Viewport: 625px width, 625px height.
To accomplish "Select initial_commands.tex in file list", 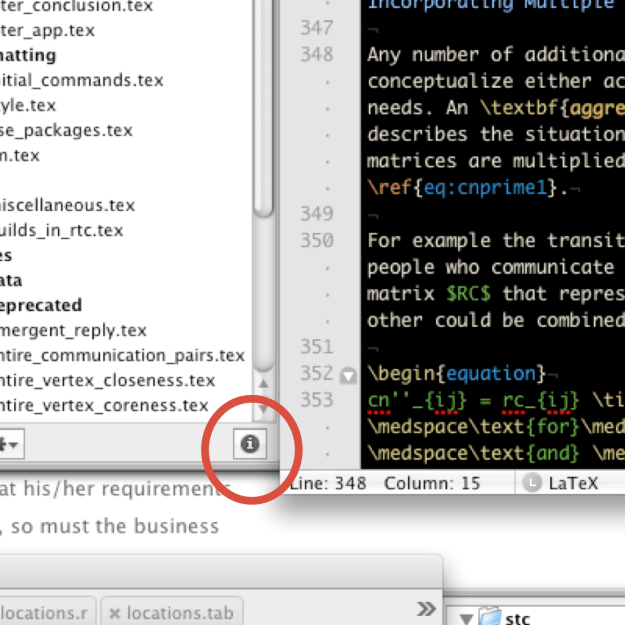I will [81, 81].
